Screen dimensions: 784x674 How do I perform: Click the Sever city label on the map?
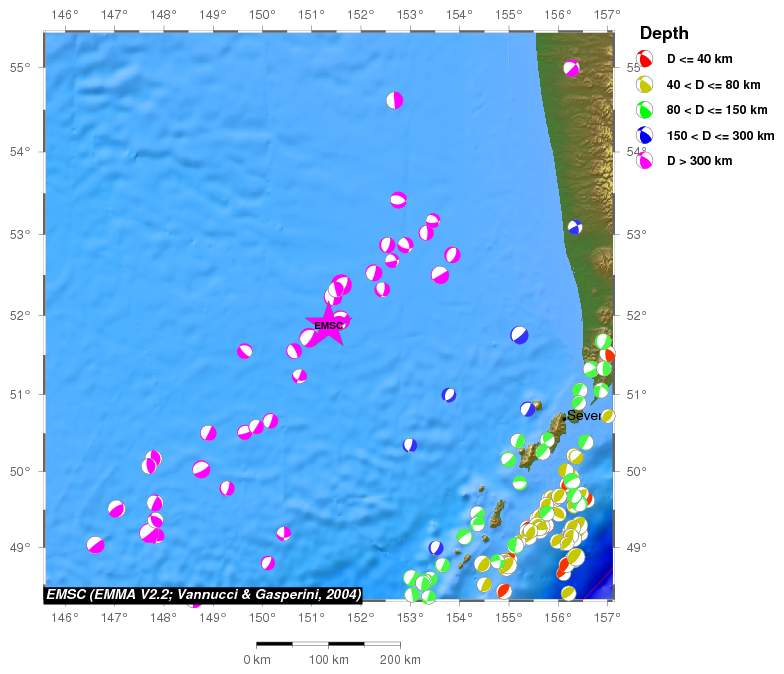click(x=584, y=416)
